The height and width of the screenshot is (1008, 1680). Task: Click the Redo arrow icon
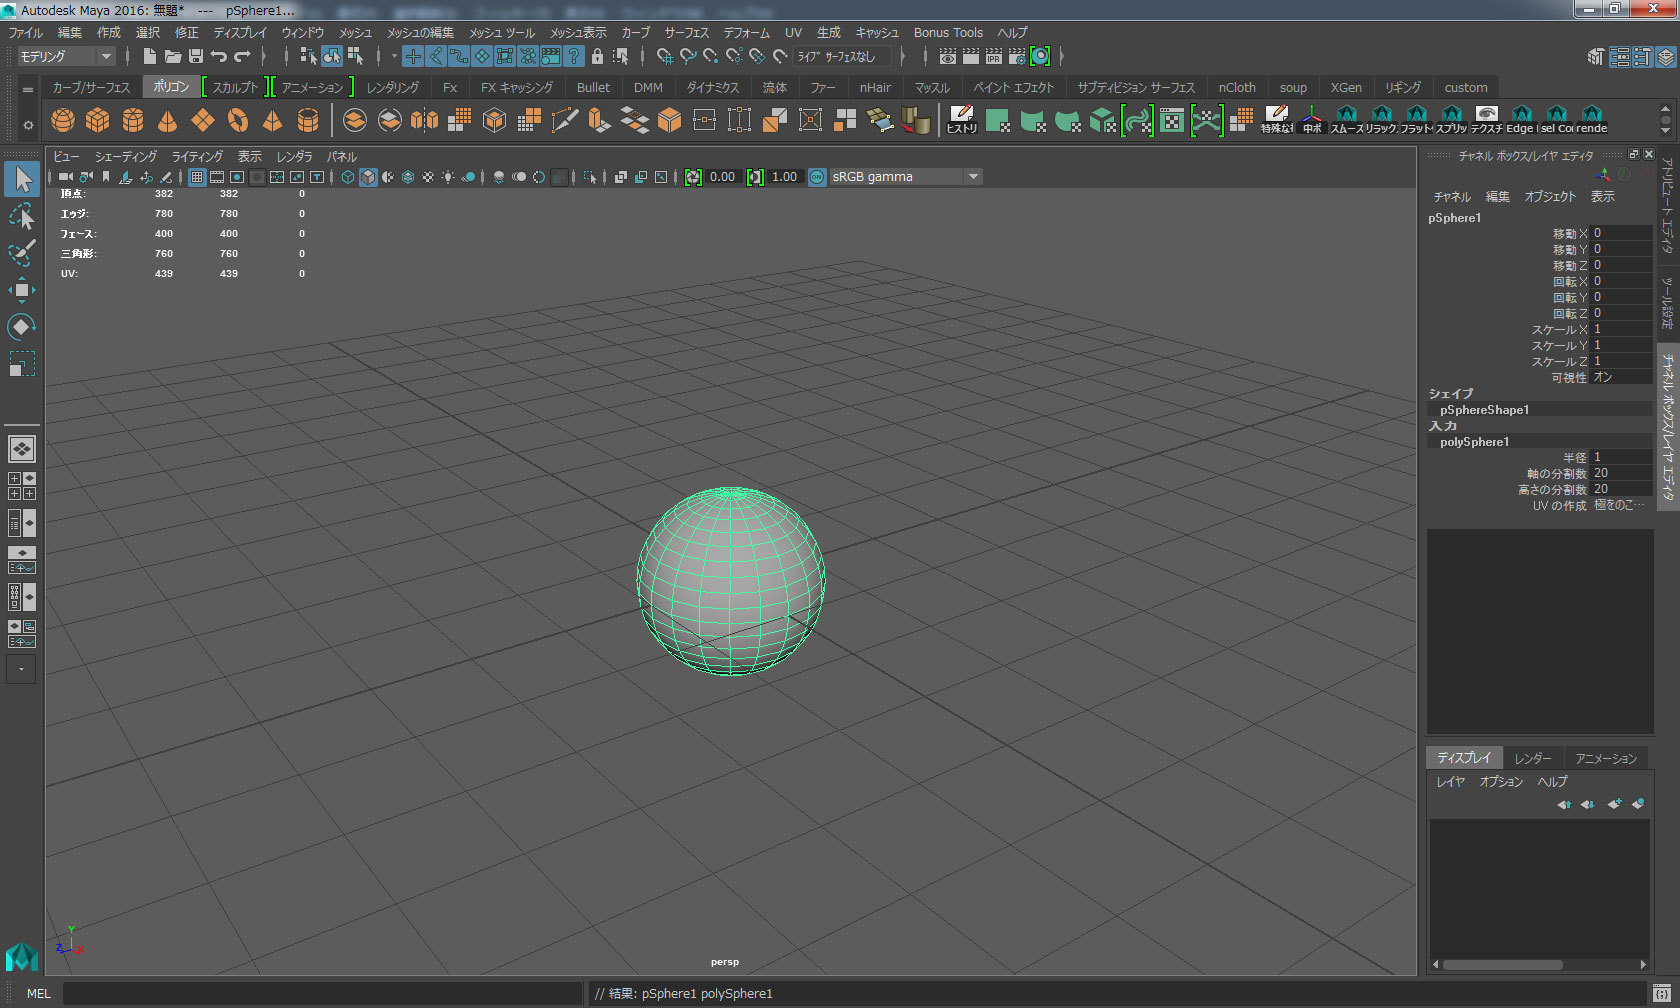[x=242, y=56]
